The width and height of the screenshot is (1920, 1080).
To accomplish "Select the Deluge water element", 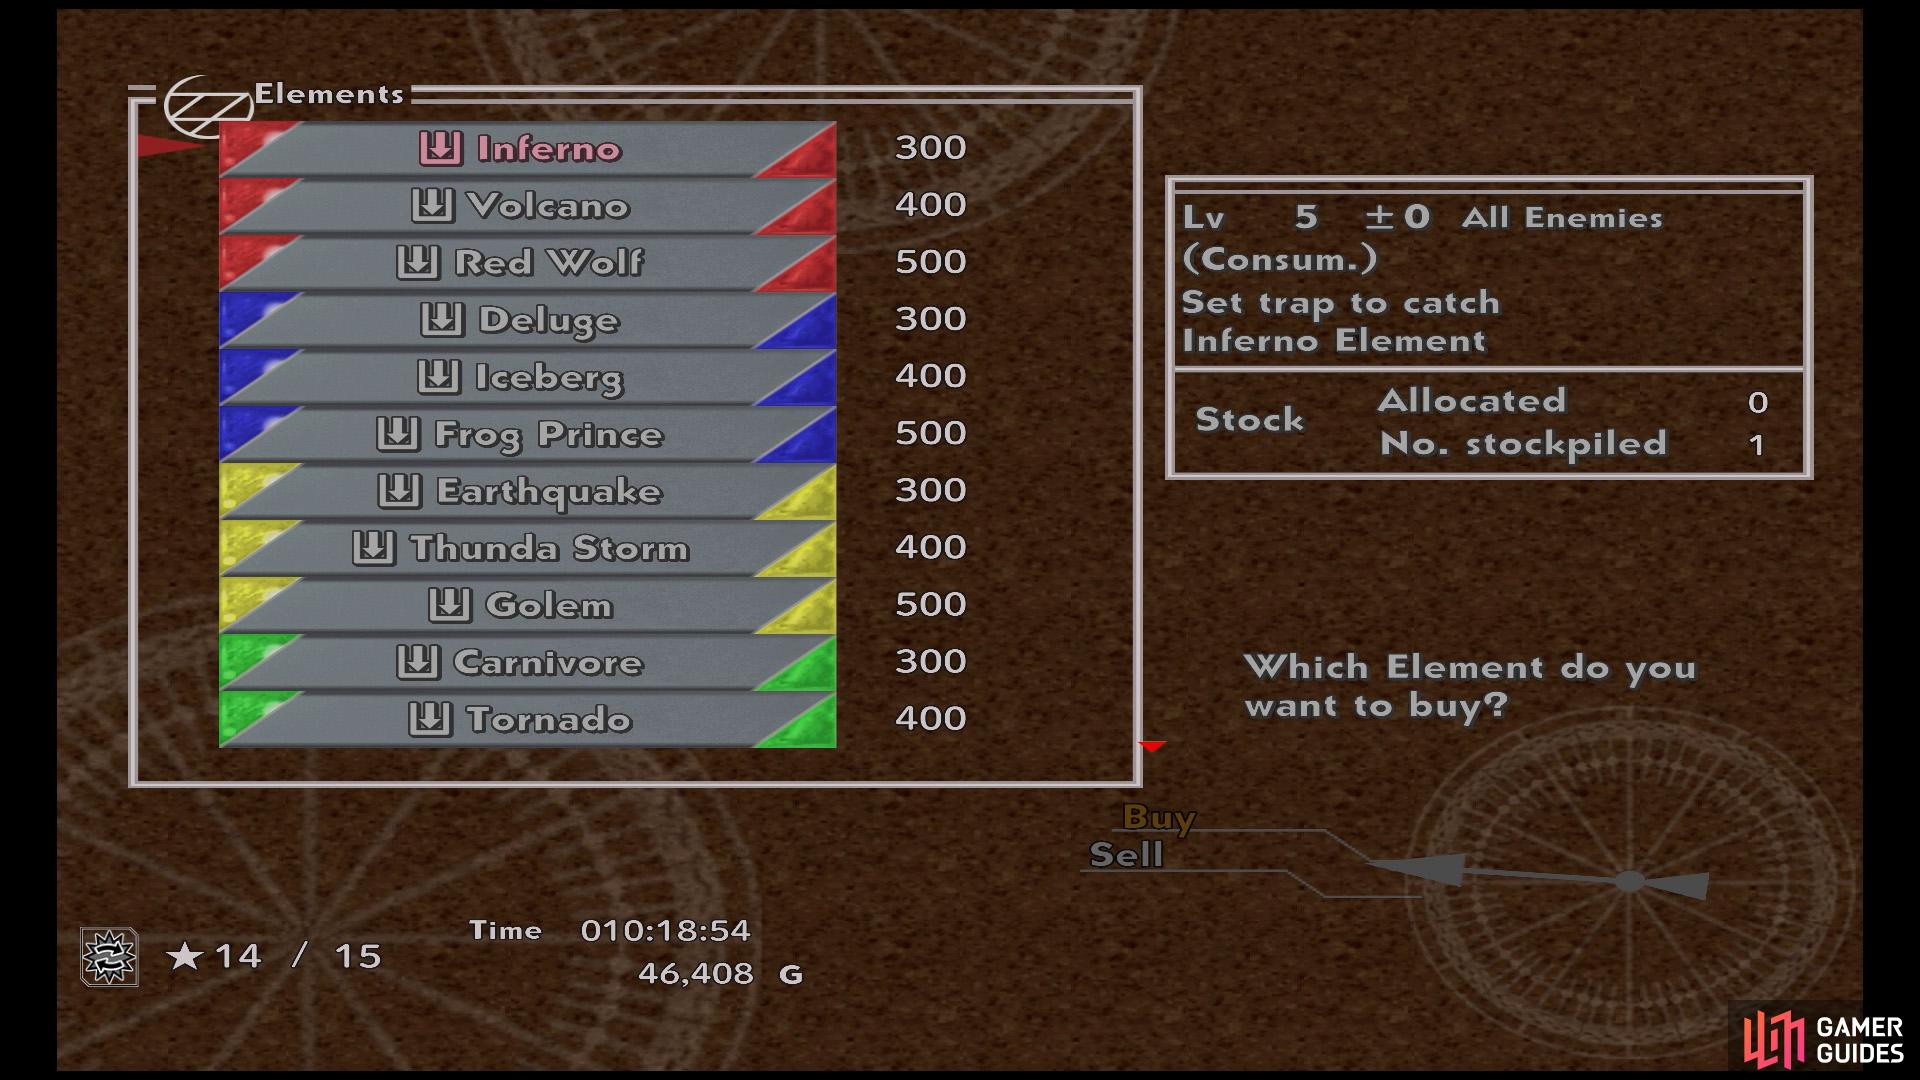I will pos(526,319).
